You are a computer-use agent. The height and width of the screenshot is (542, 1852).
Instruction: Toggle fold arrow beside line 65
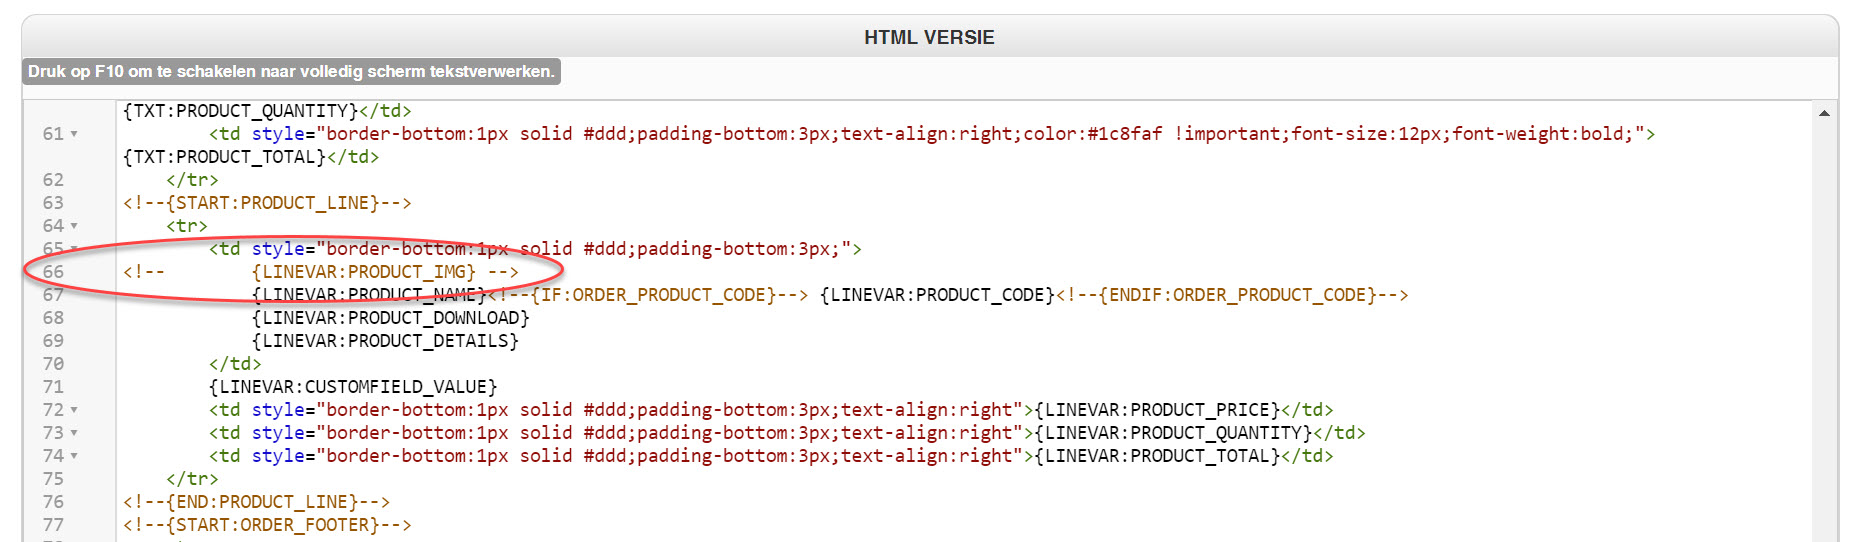(75, 249)
